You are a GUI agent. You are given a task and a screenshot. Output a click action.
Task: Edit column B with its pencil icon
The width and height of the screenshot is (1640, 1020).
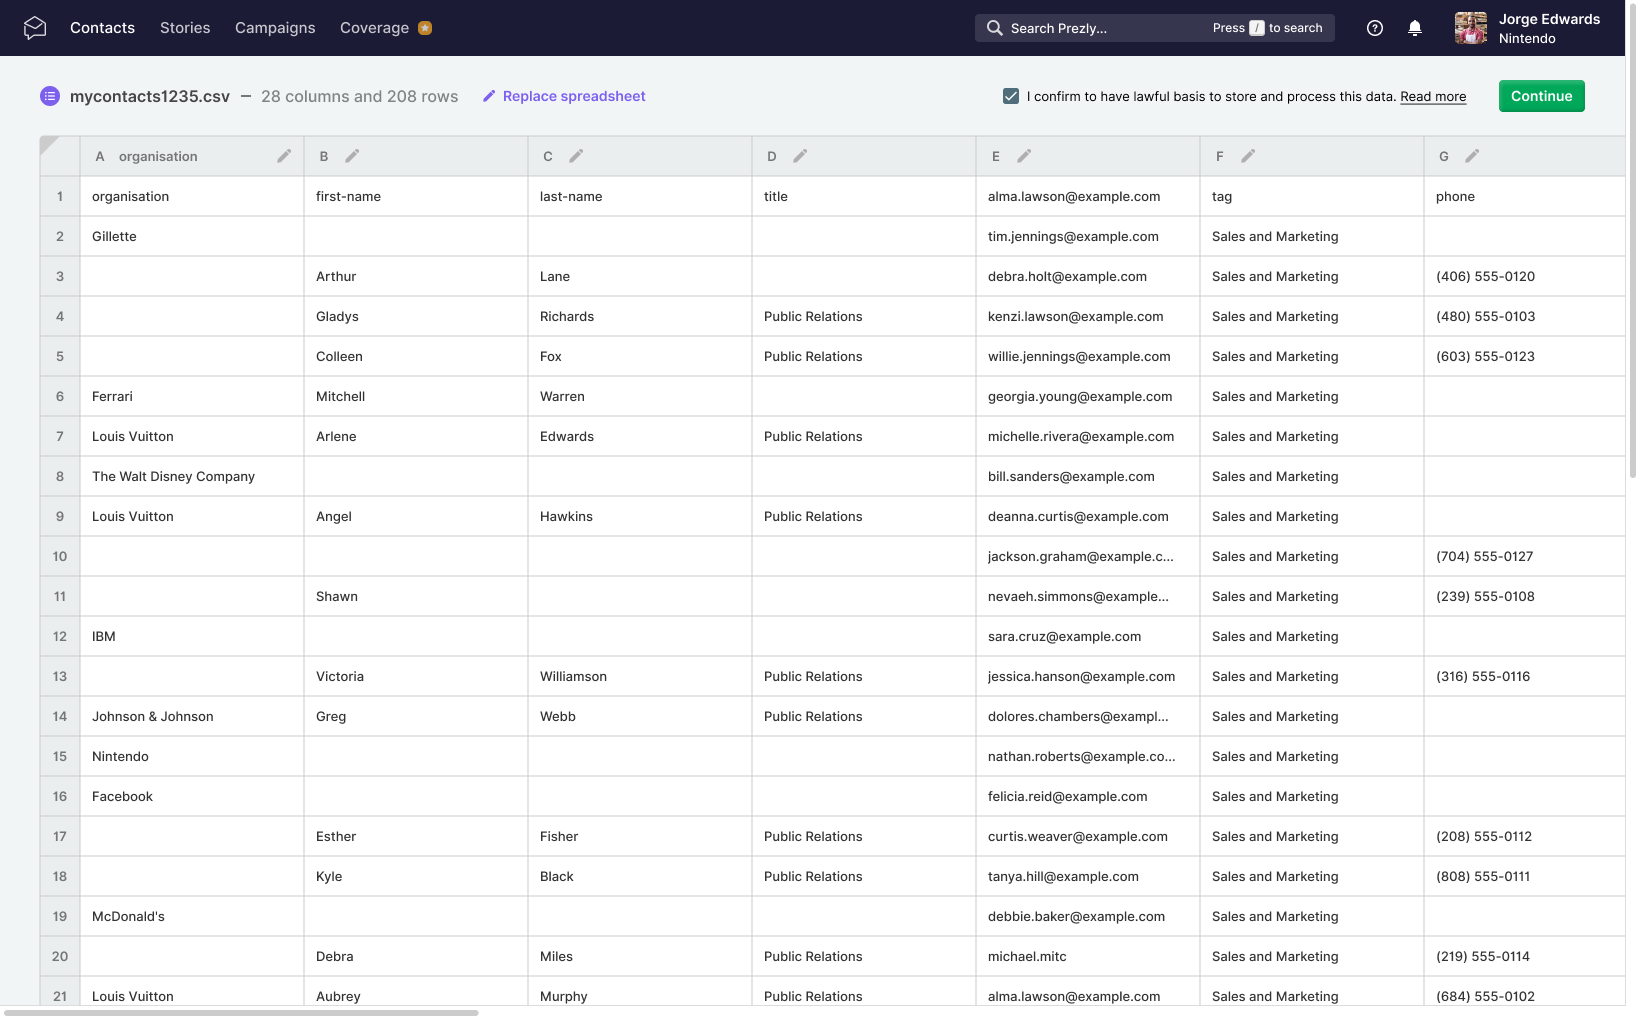pyautogui.click(x=352, y=156)
